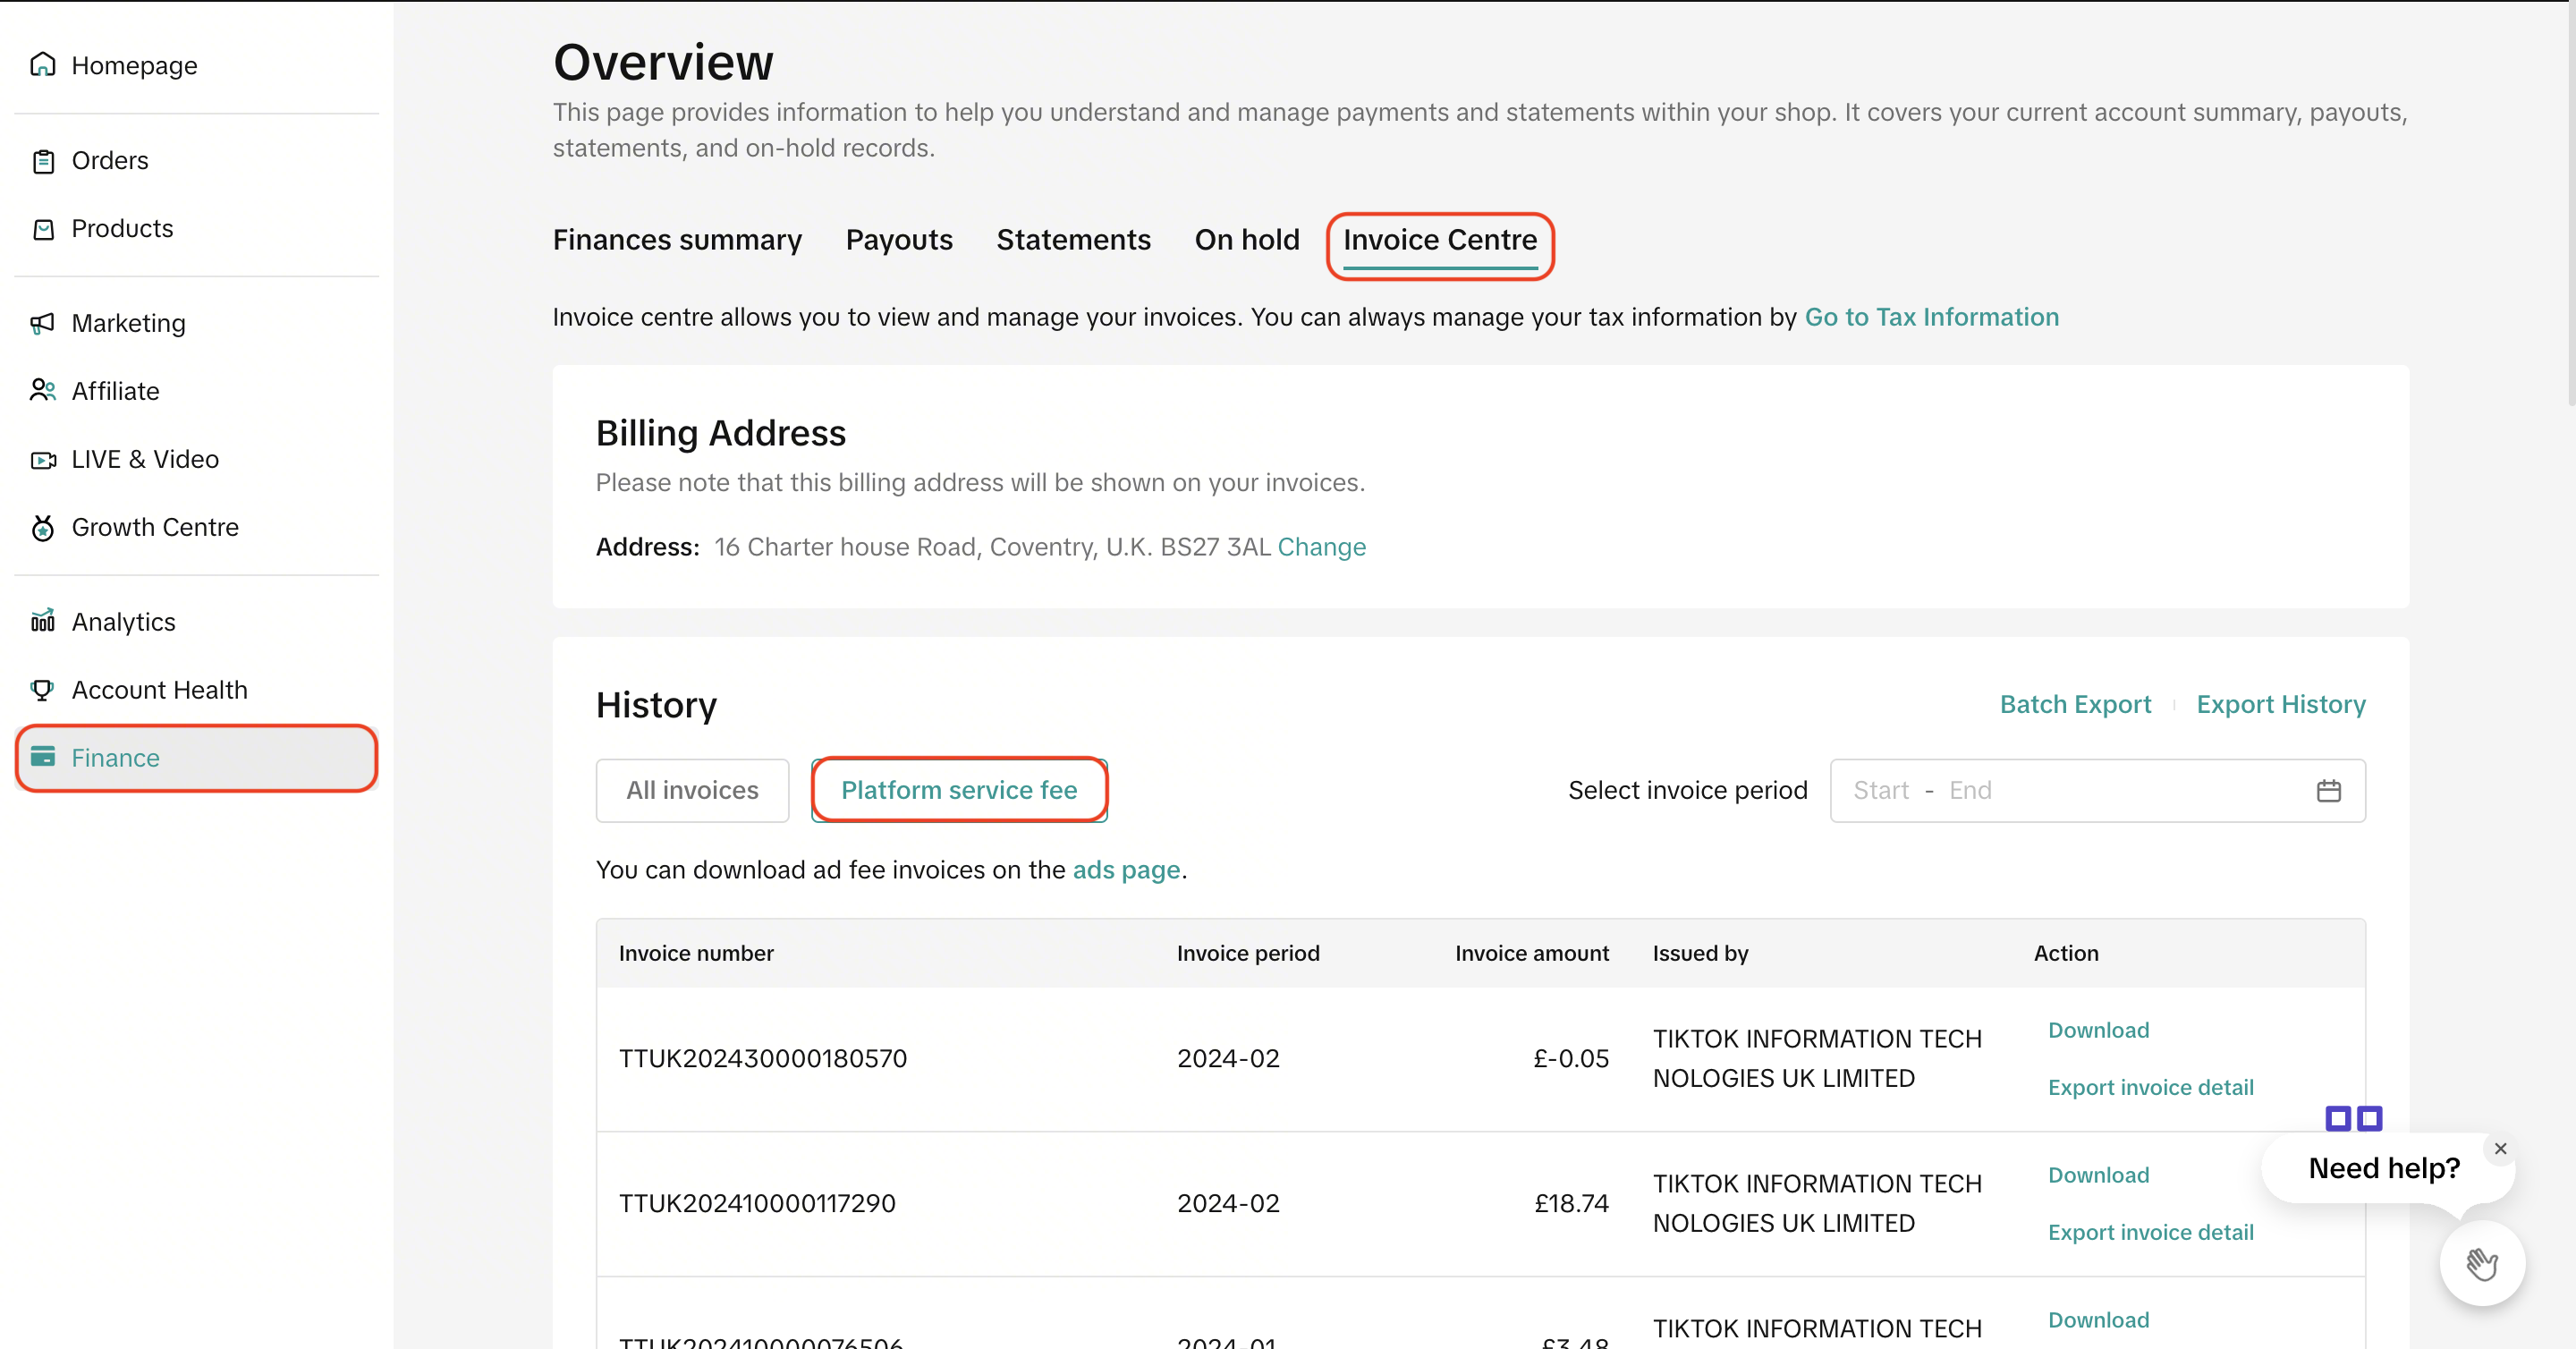Screen dimensions: 2576x1349
Task: Click the LIVE & Video camera icon
Action: click(x=43, y=460)
